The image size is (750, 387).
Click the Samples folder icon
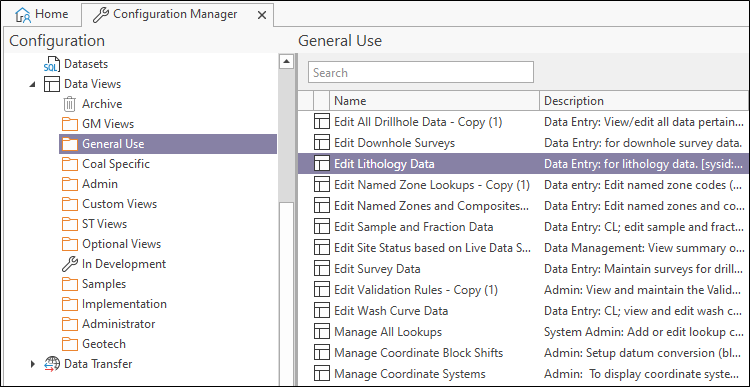click(70, 284)
